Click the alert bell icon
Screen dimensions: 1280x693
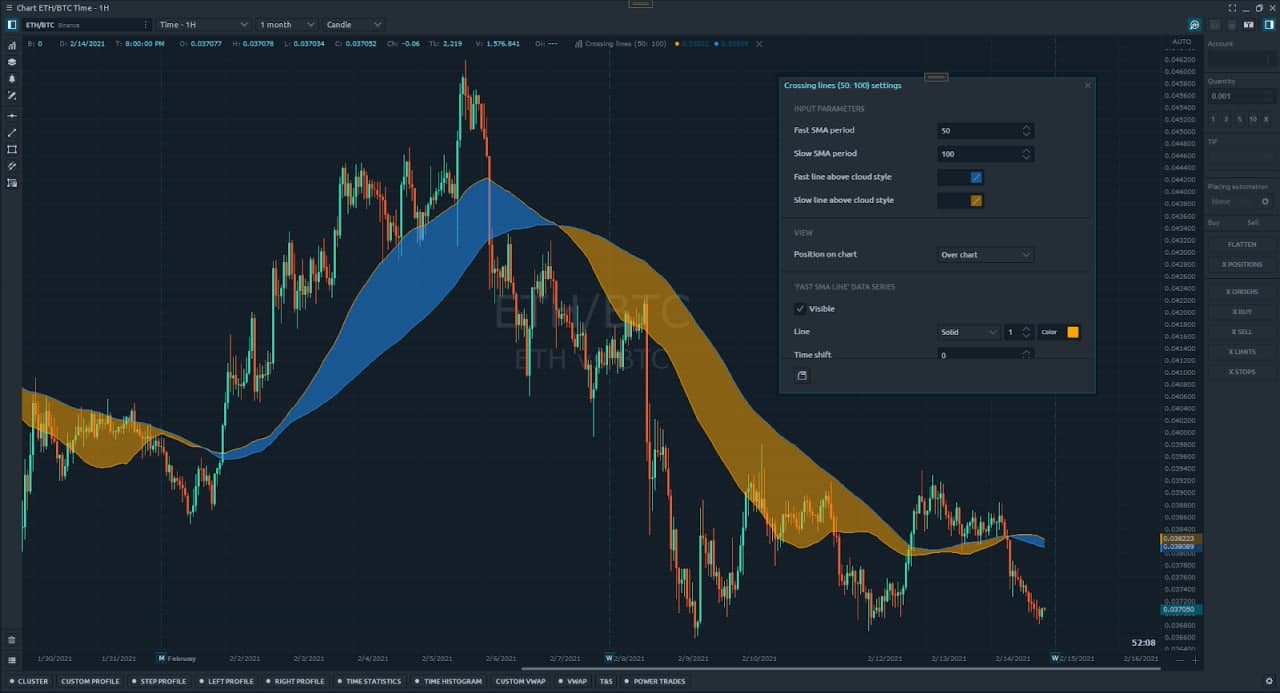click(x=12, y=78)
